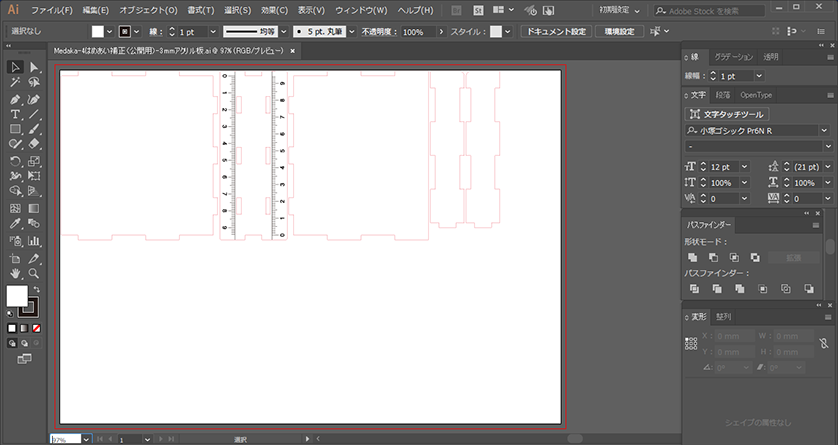Swap fill and stroke colors arrow
838x445 pixels.
pos(37,290)
